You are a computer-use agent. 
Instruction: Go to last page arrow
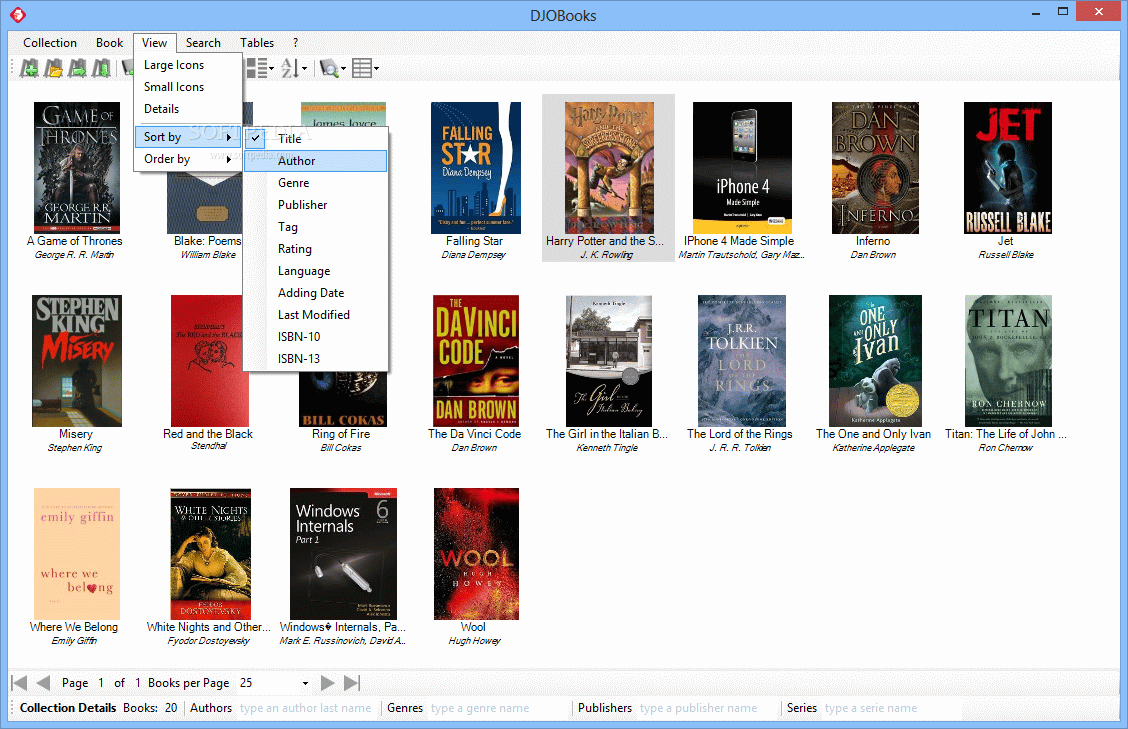point(352,683)
